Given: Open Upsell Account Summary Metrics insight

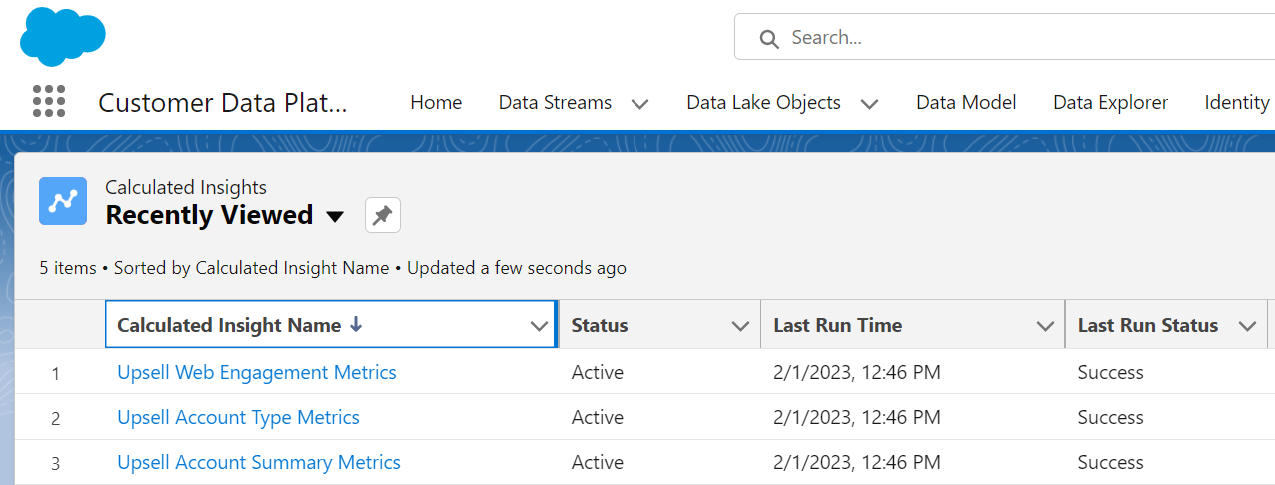Looking at the screenshot, I should [x=259, y=462].
